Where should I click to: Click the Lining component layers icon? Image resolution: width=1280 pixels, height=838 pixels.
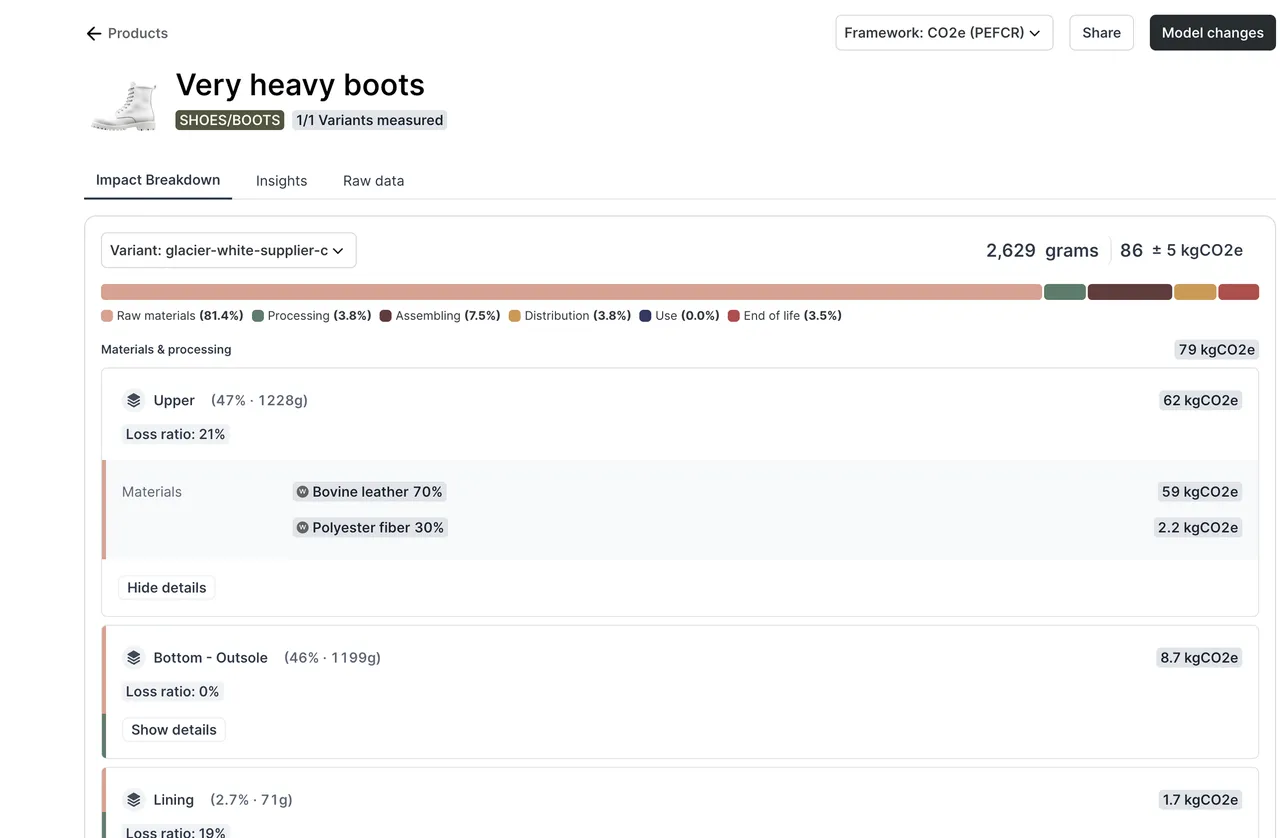[x=134, y=799]
